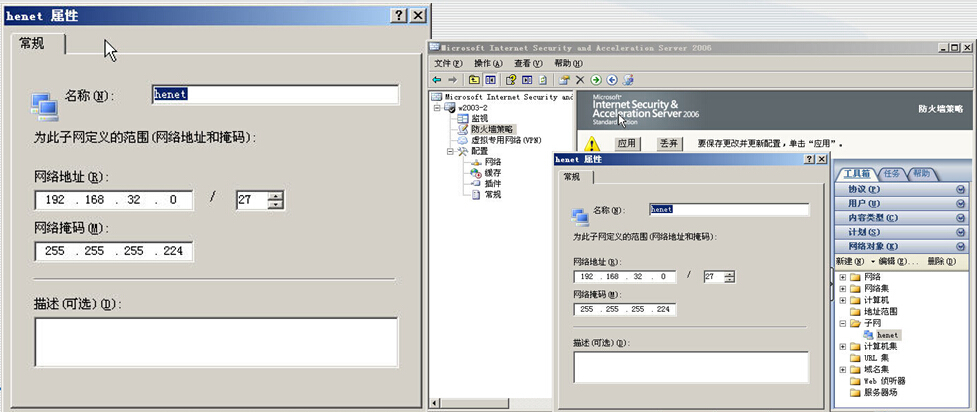The width and height of the screenshot is (977, 412).
Task: Click the Back arrow in the ISA toolbar
Action: click(x=437, y=79)
